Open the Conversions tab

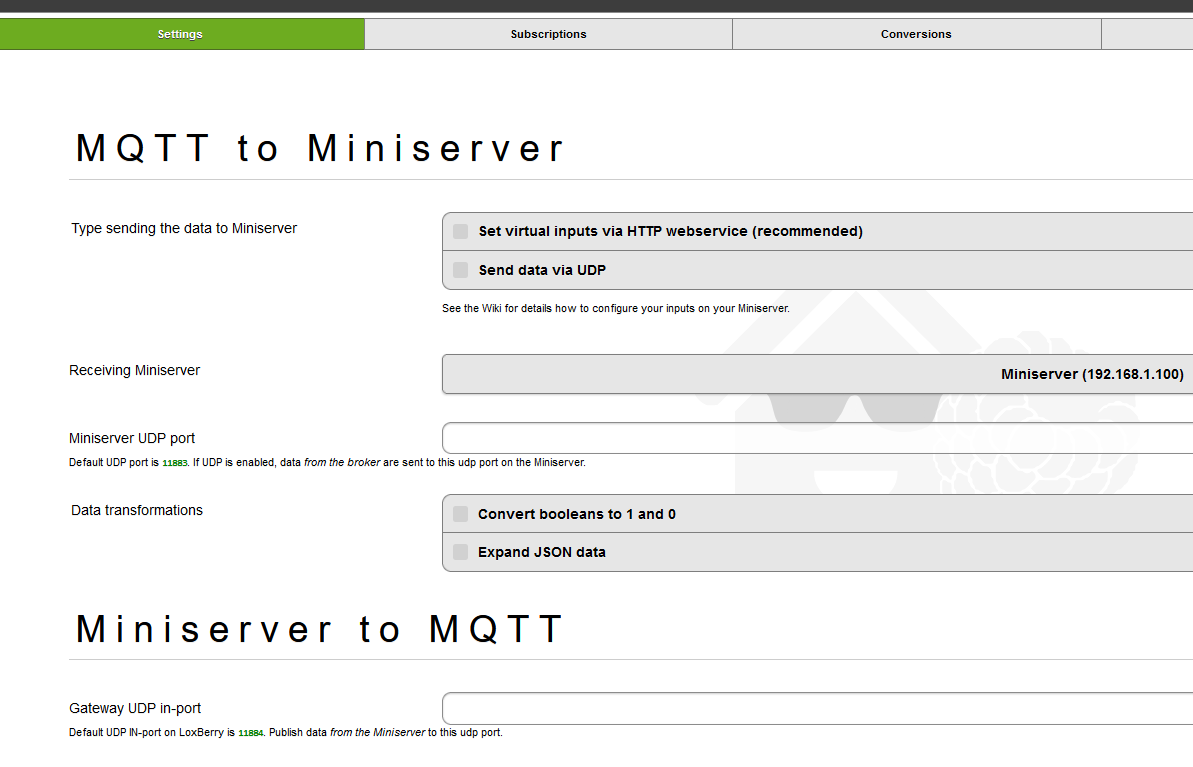(916, 34)
